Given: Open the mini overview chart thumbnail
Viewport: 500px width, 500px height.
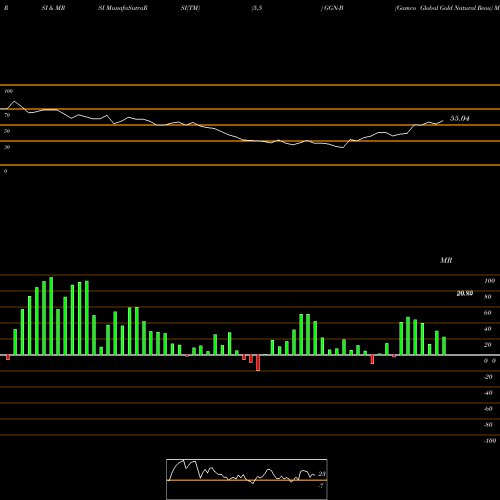Looking at the screenshot, I should [247, 479].
